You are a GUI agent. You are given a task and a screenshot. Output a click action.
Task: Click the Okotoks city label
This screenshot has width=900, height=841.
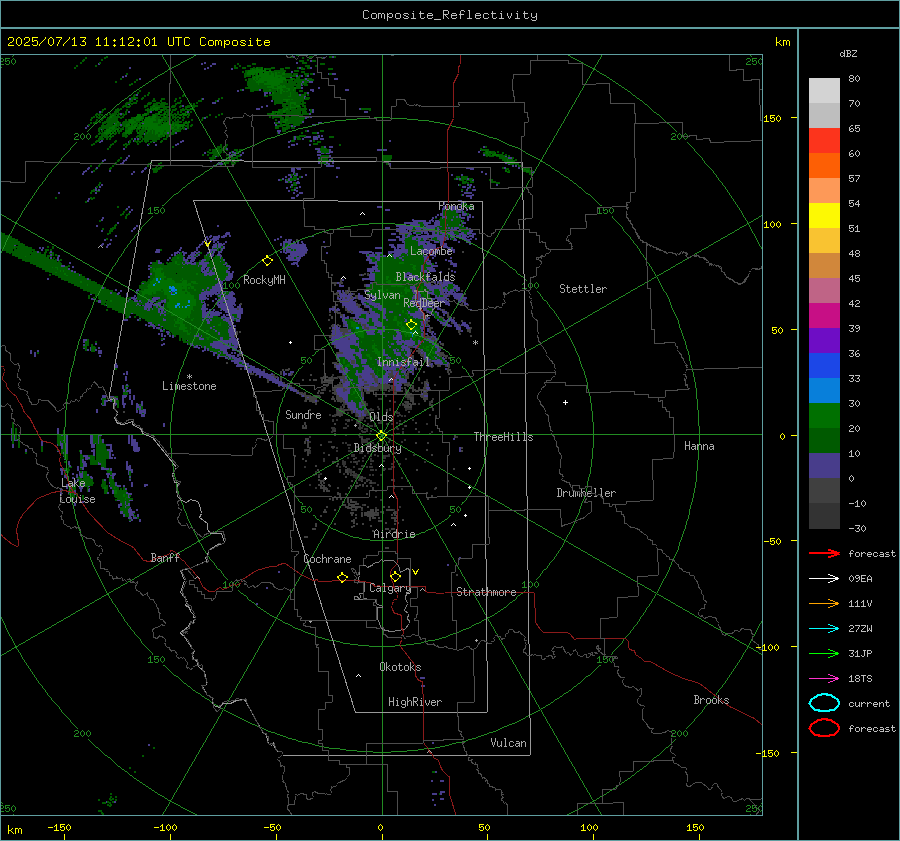pos(400,667)
